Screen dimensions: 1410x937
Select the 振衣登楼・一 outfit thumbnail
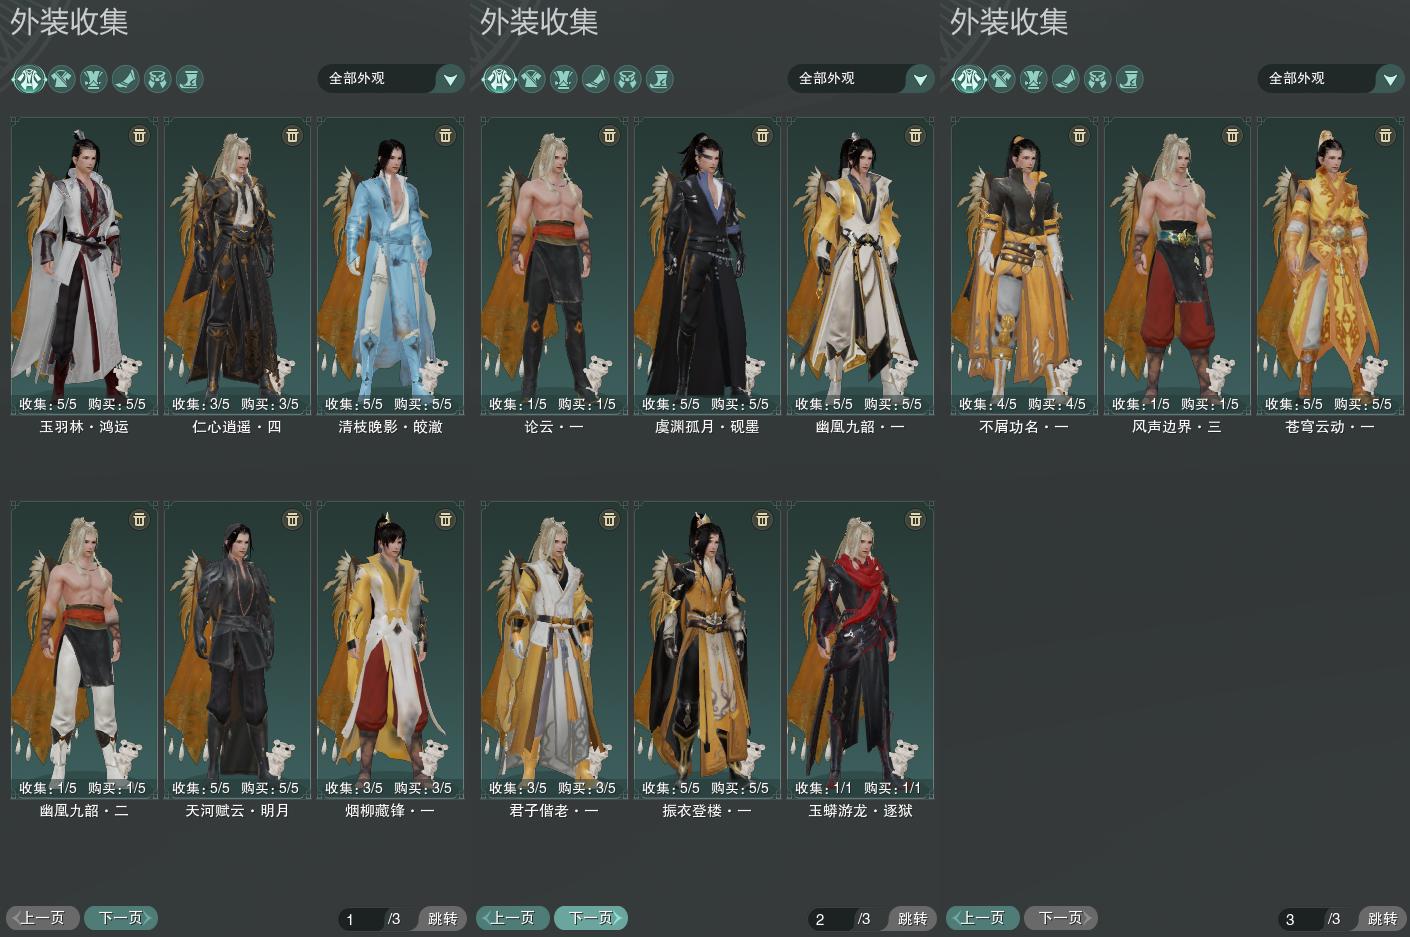point(706,648)
